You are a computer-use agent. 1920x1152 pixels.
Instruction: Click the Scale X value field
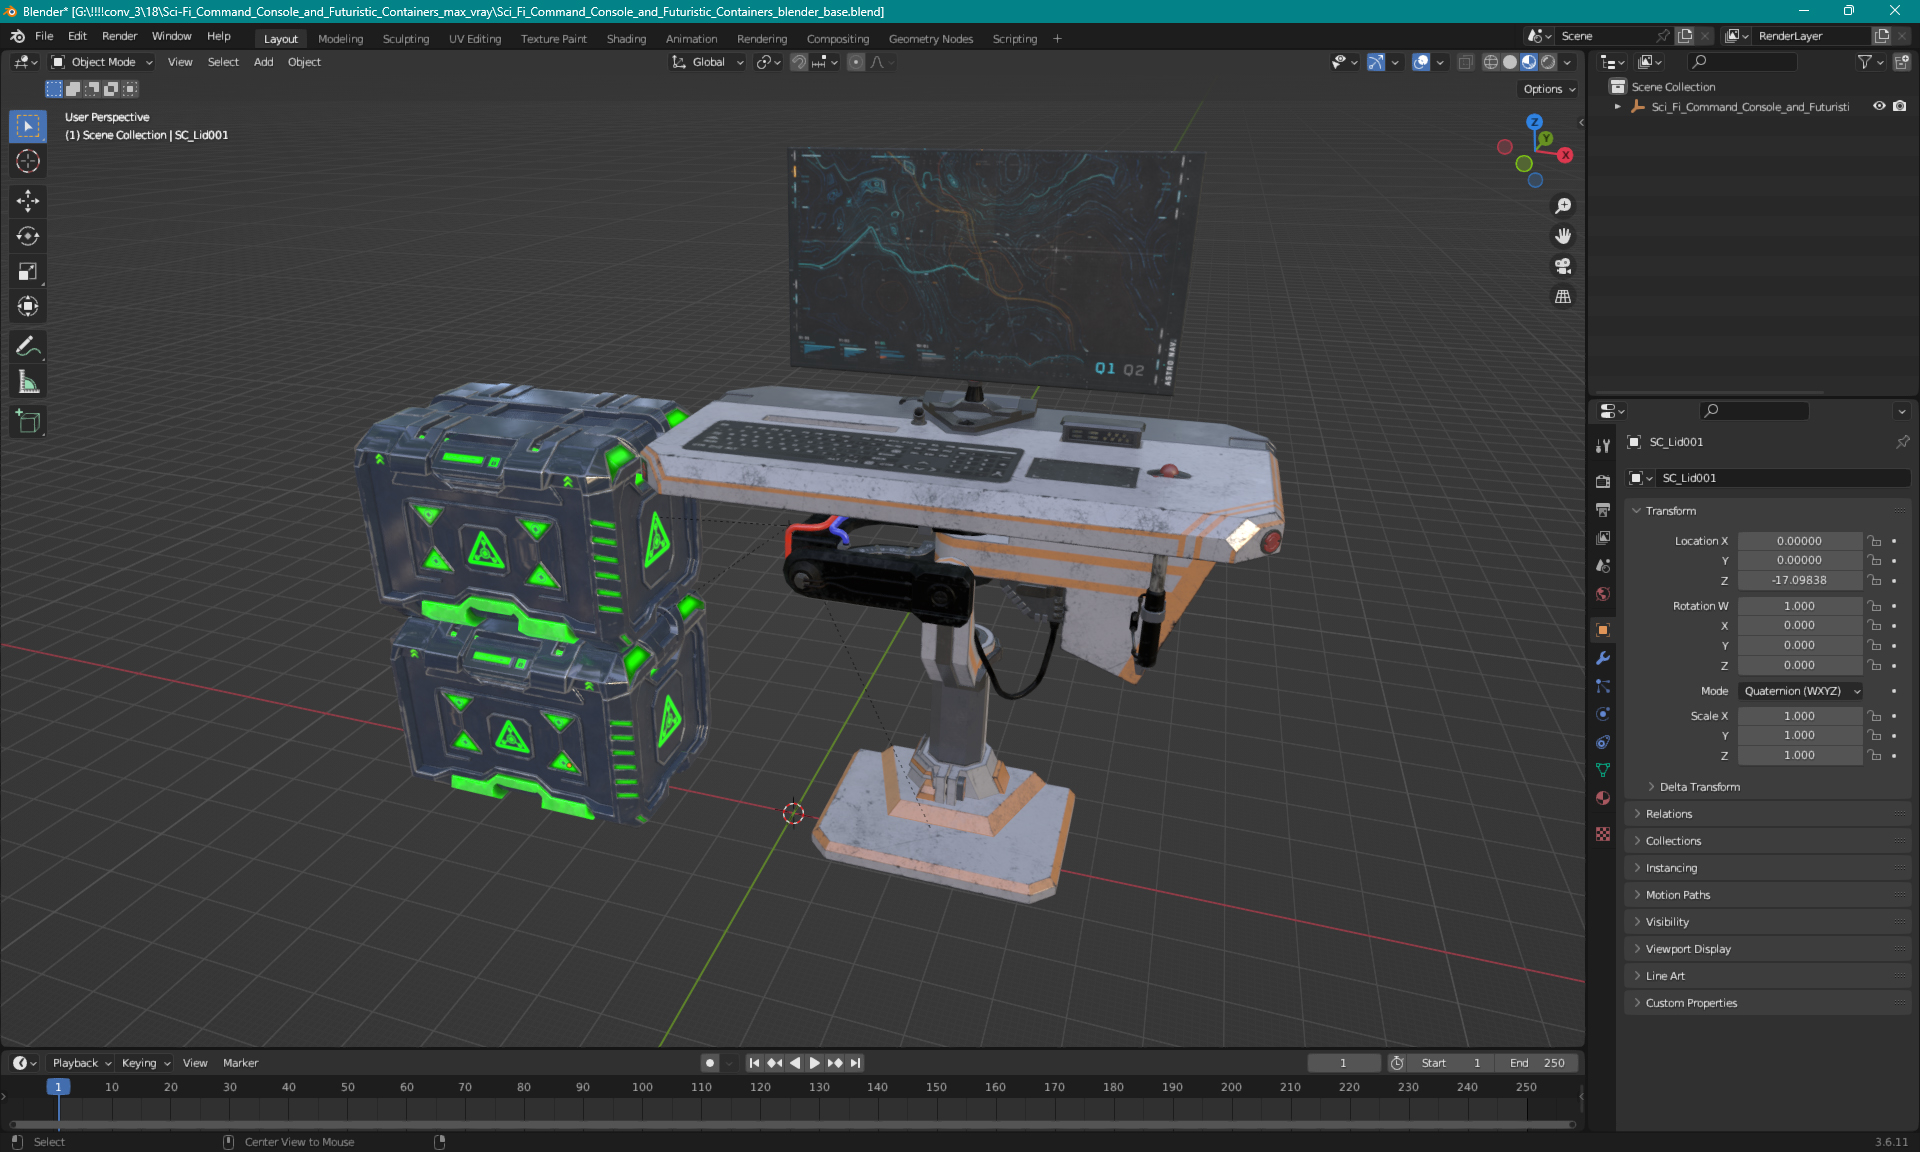(1799, 716)
